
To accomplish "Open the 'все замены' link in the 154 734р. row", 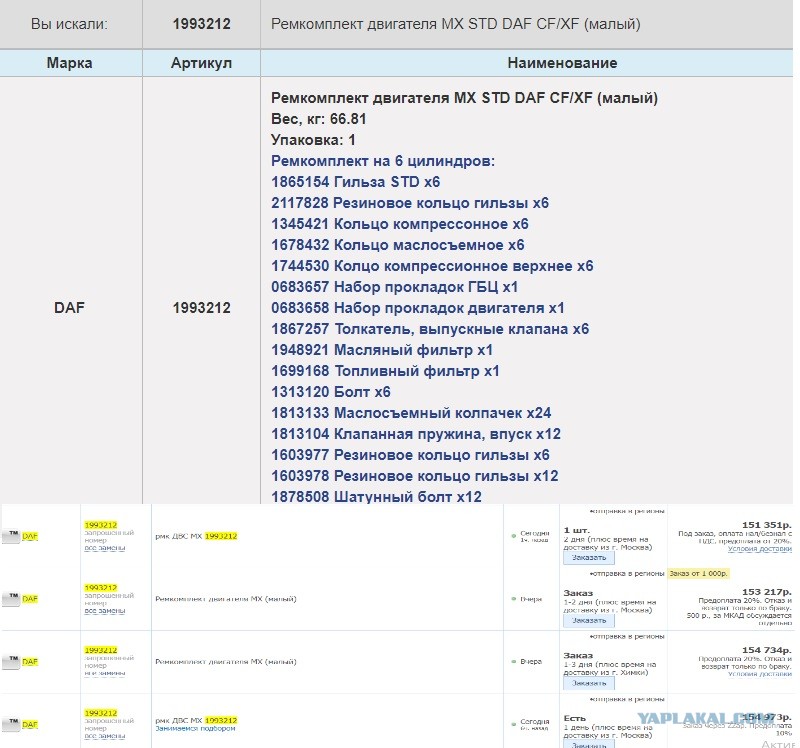I will point(105,674).
